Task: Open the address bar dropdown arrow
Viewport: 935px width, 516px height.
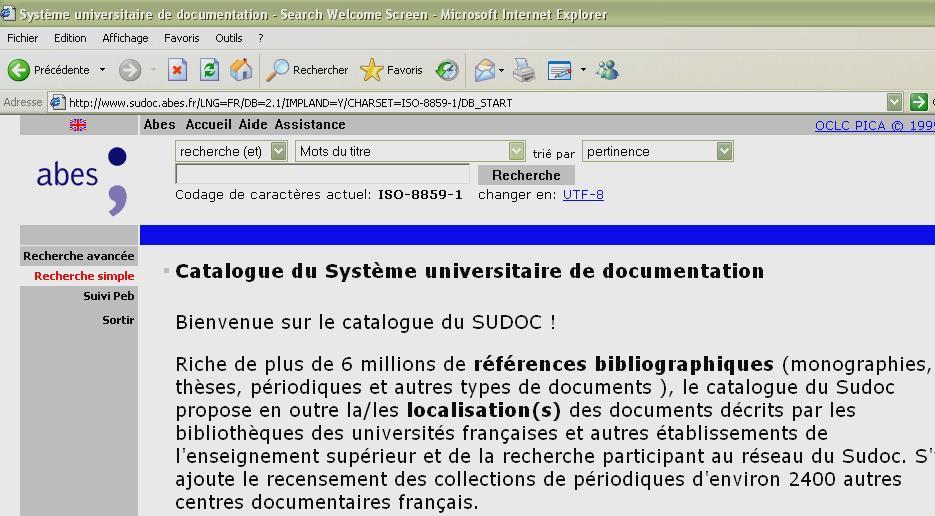Action: click(x=894, y=102)
